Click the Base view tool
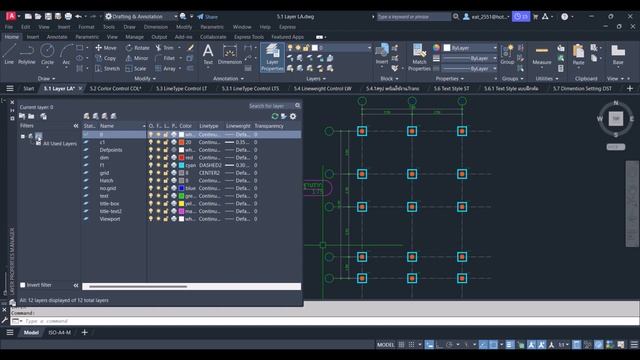The width and height of the screenshot is (640, 360). click(618, 55)
